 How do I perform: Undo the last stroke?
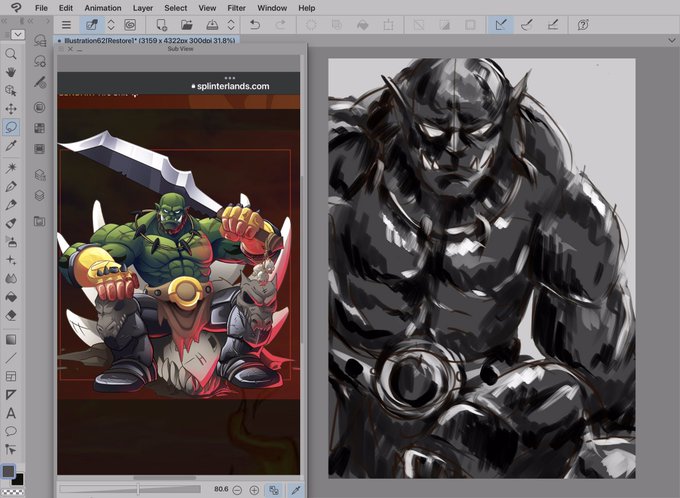point(255,25)
